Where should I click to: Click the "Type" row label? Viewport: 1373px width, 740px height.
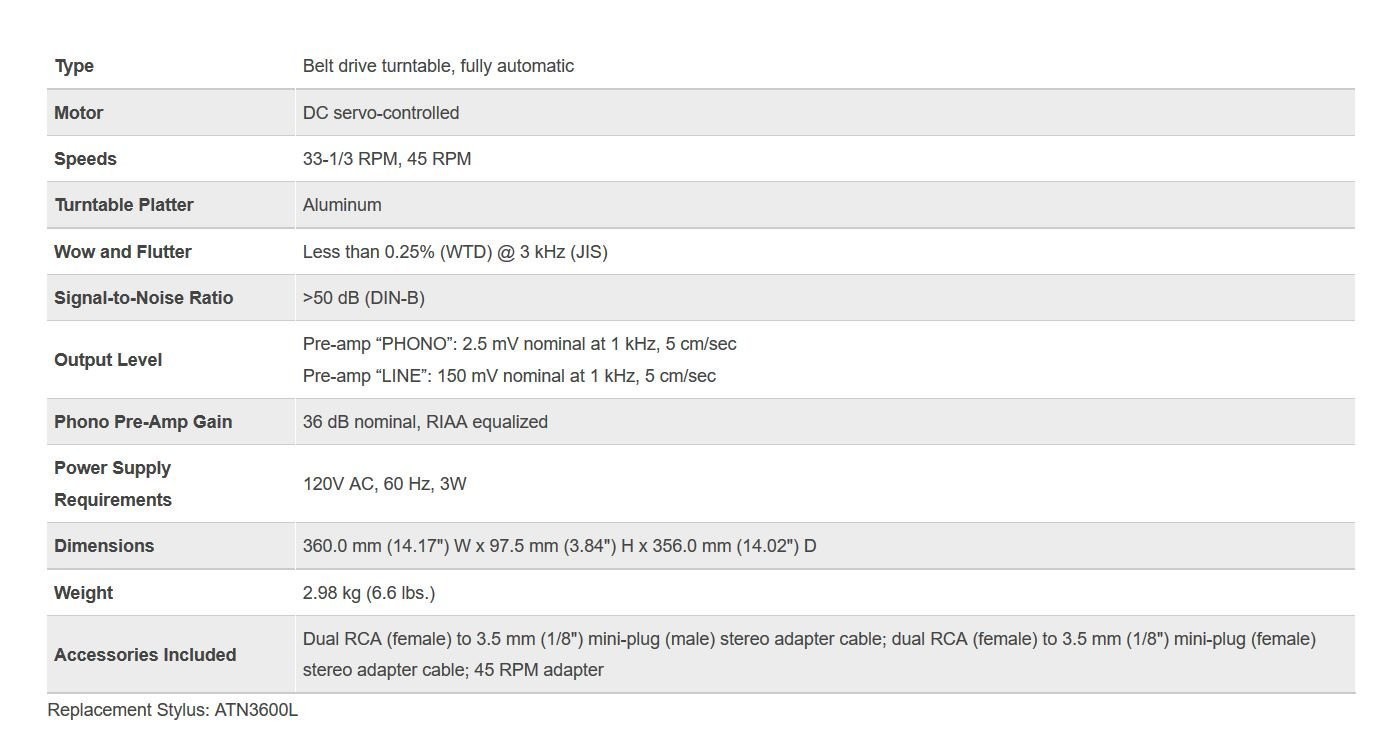point(74,66)
